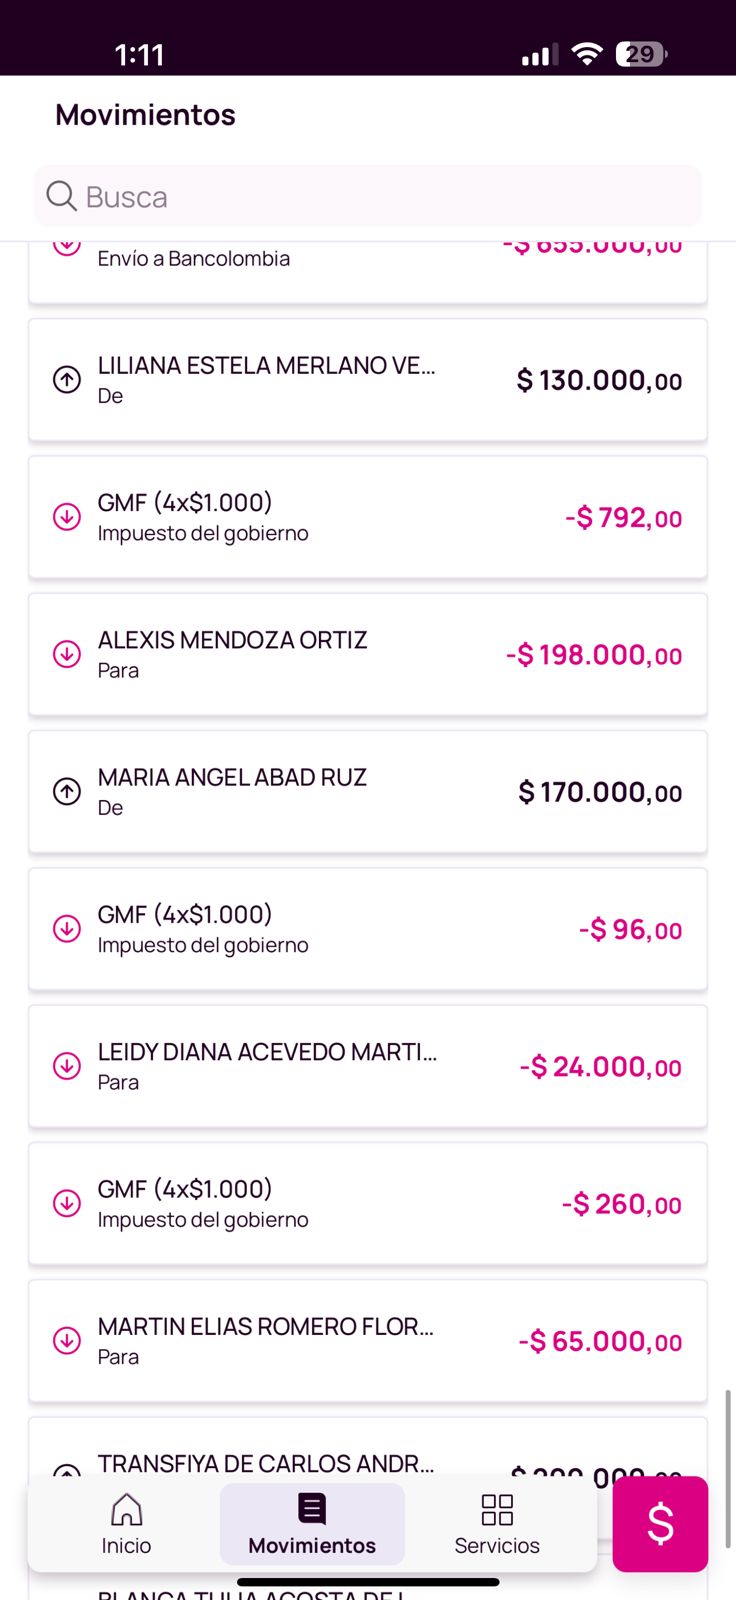This screenshot has width=736, height=1600.
Task: Open the $130.000,00 transaction from Liliana Estela
Action: pyautogui.click(x=368, y=380)
